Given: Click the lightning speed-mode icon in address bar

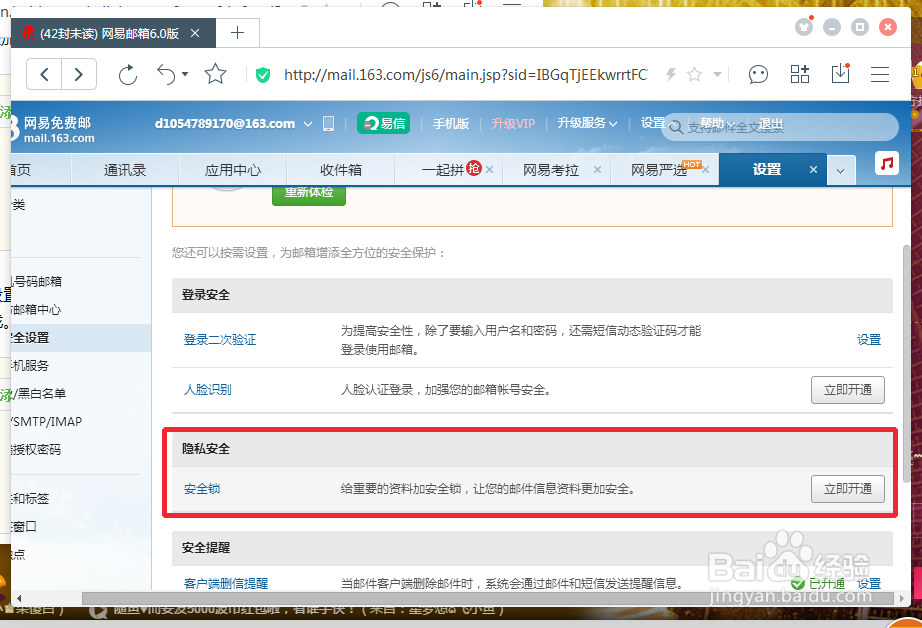Looking at the screenshot, I should 671,74.
